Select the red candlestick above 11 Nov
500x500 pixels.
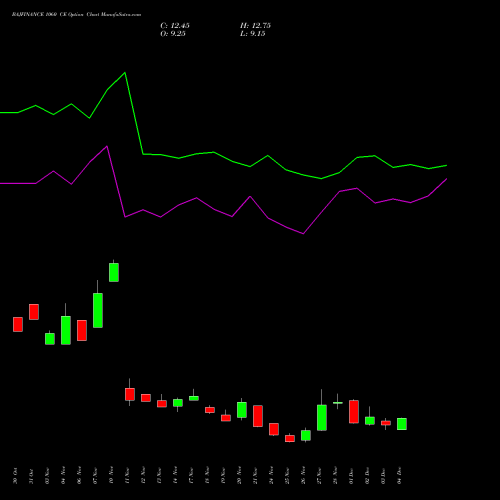pos(130,394)
